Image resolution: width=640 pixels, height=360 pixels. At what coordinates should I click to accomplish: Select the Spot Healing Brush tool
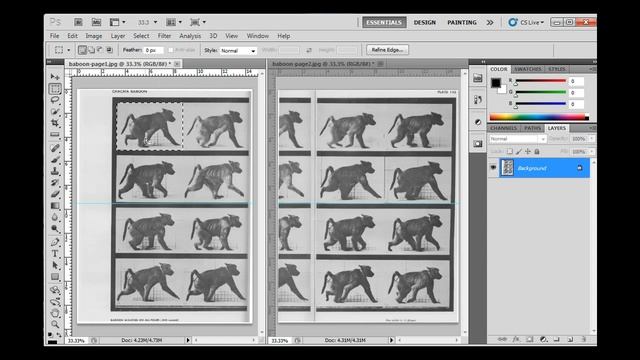coord(55,148)
